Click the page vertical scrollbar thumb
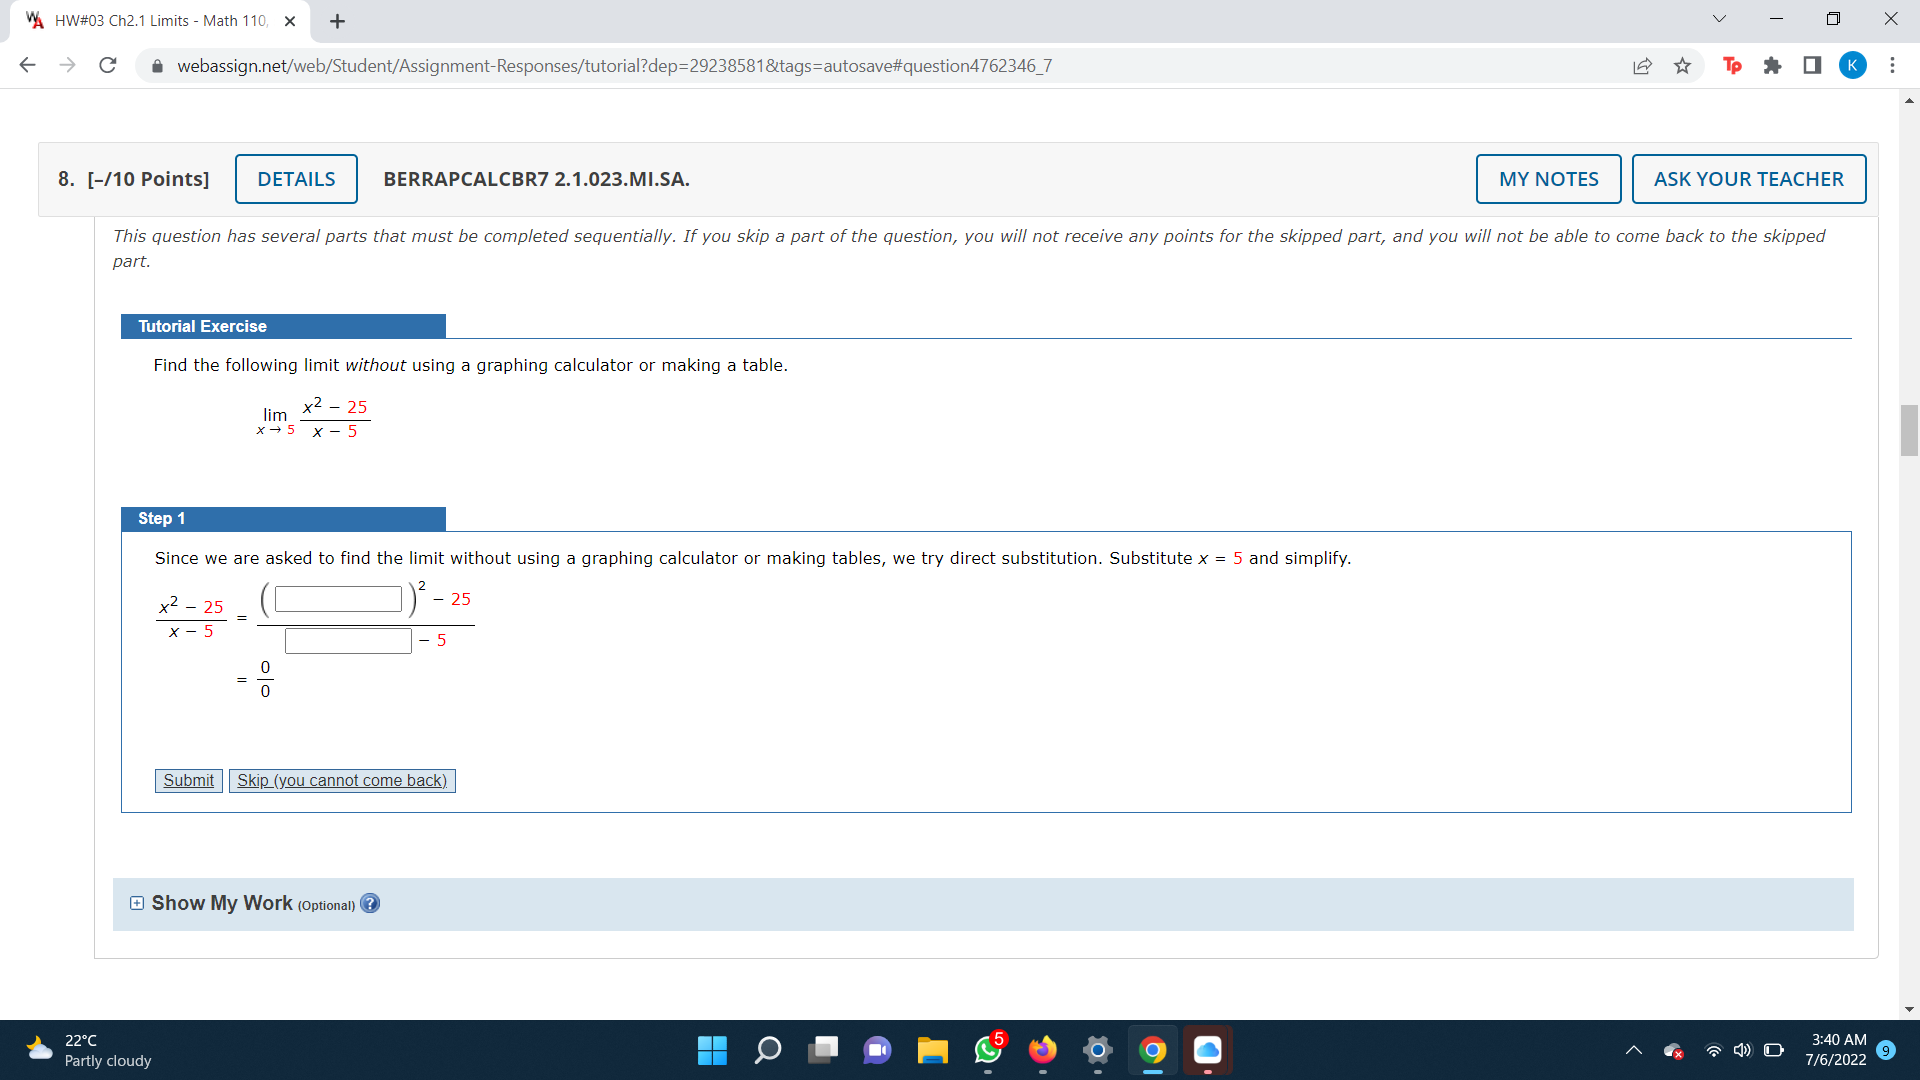The image size is (1920, 1080). (x=1909, y=430)
